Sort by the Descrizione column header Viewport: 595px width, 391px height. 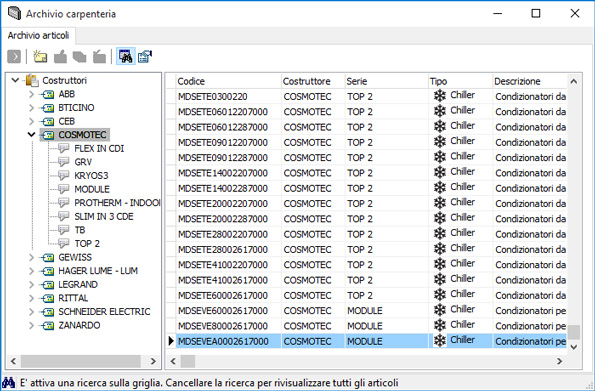click(529, 81)
